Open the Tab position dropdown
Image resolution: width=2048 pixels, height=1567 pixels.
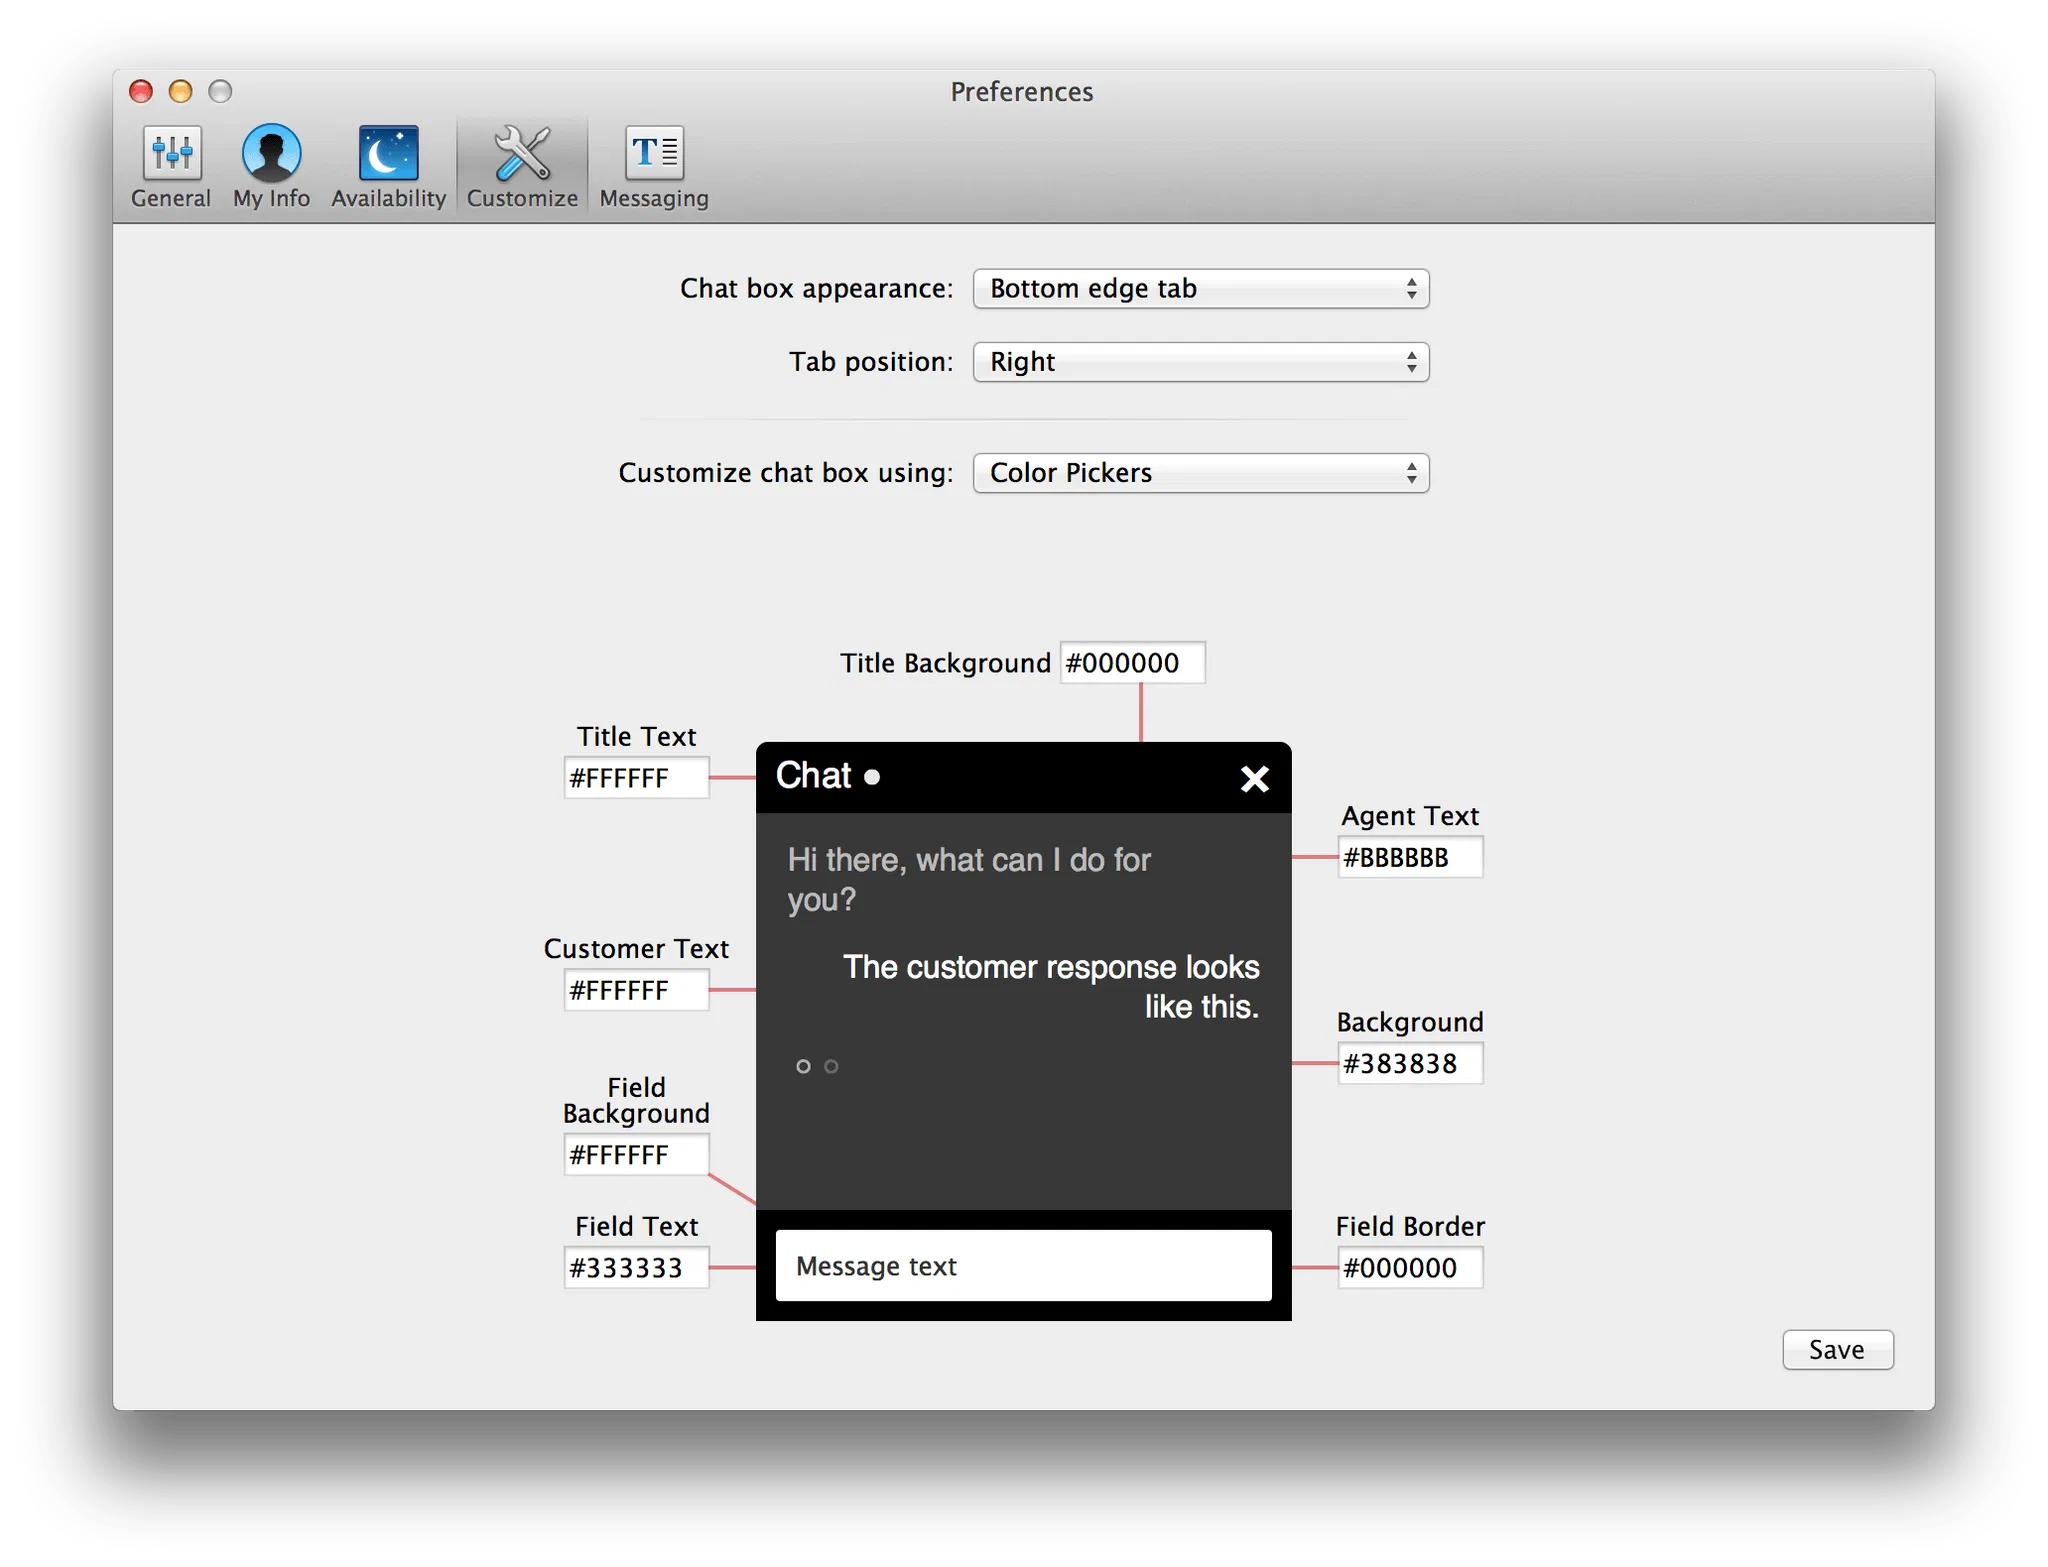pyautogui.click(x=1200, y=362)
